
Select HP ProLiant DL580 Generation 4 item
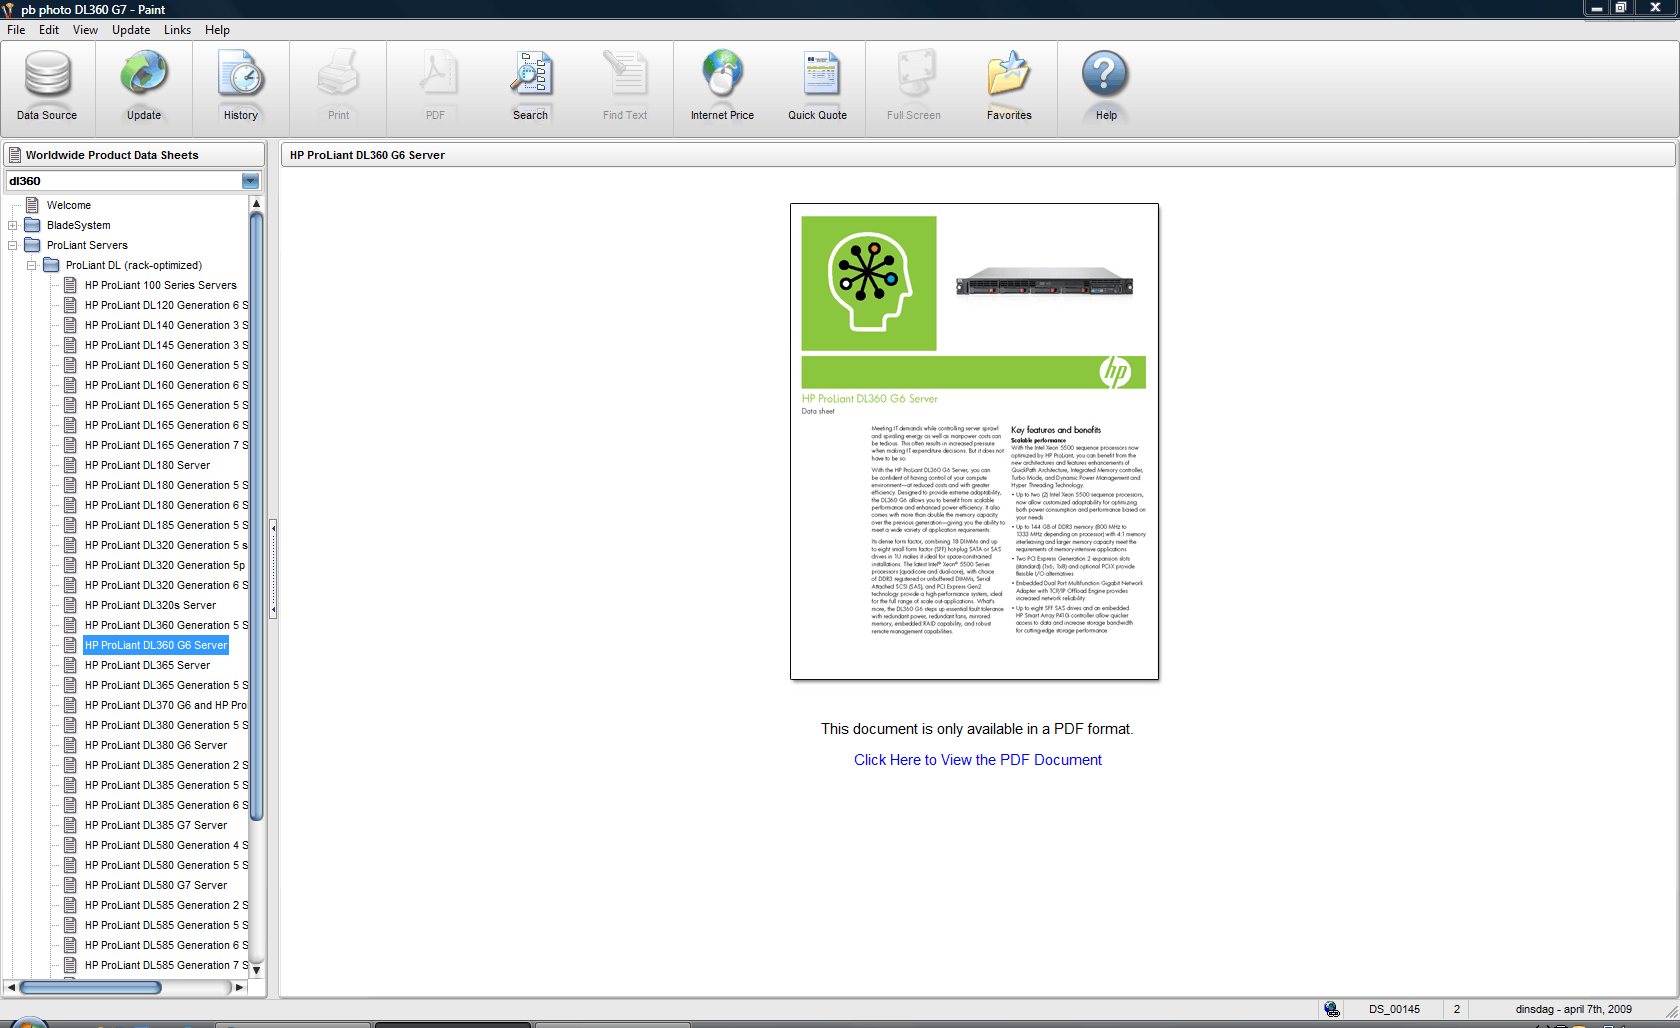pyautogui.click(x=166, y=845)
